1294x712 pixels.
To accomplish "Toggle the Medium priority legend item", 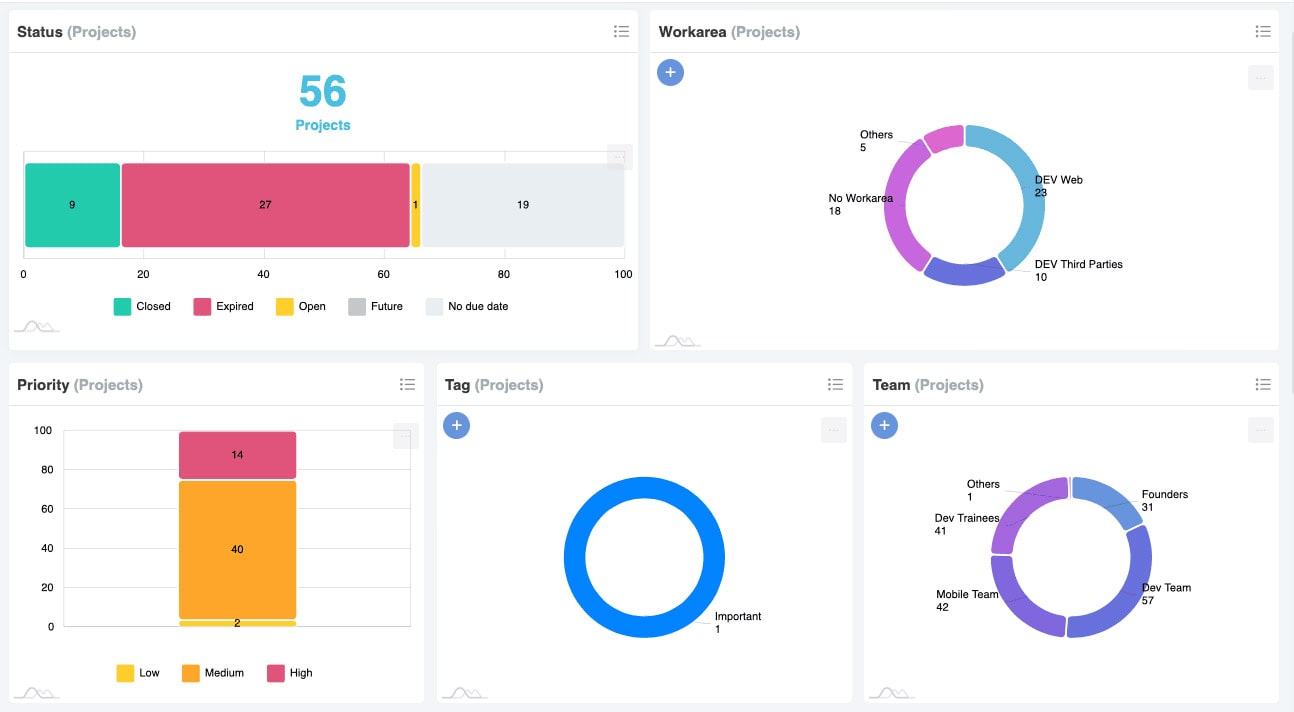I will point(212,673).
